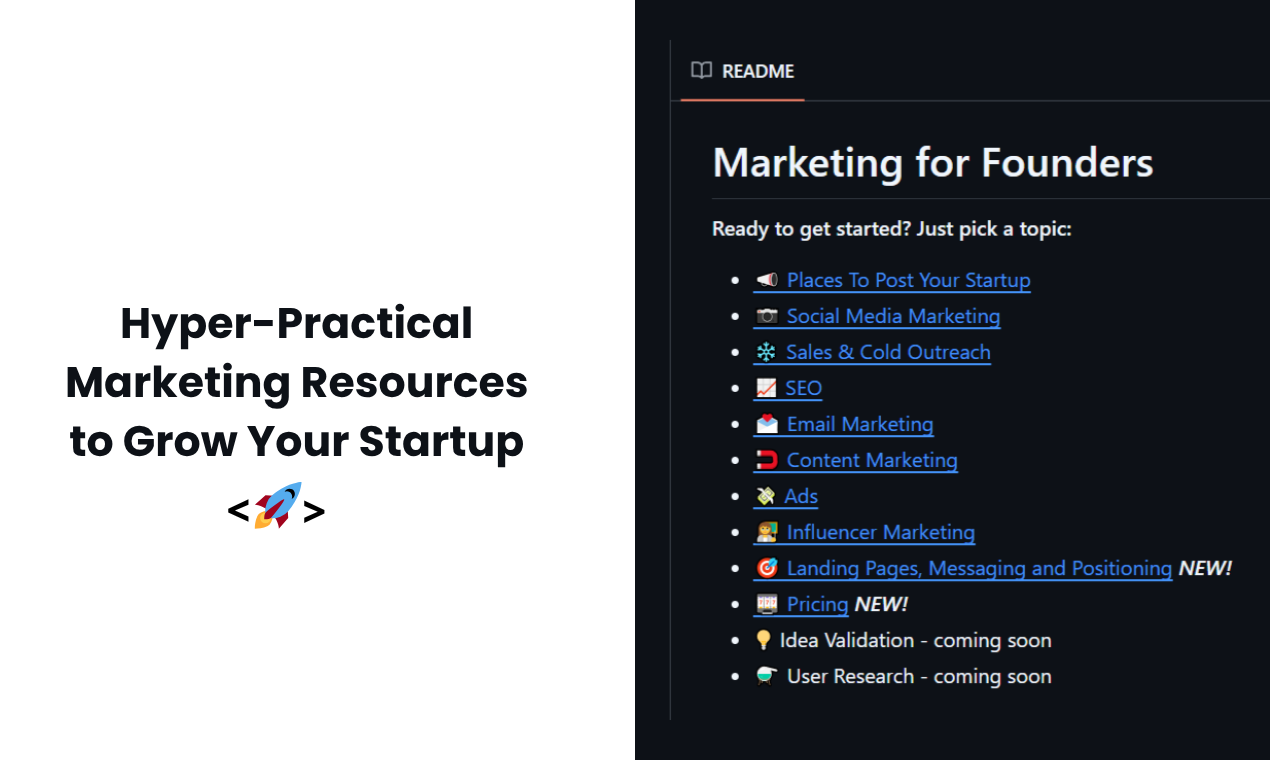Click the README book icon

(x=702, y=70)
